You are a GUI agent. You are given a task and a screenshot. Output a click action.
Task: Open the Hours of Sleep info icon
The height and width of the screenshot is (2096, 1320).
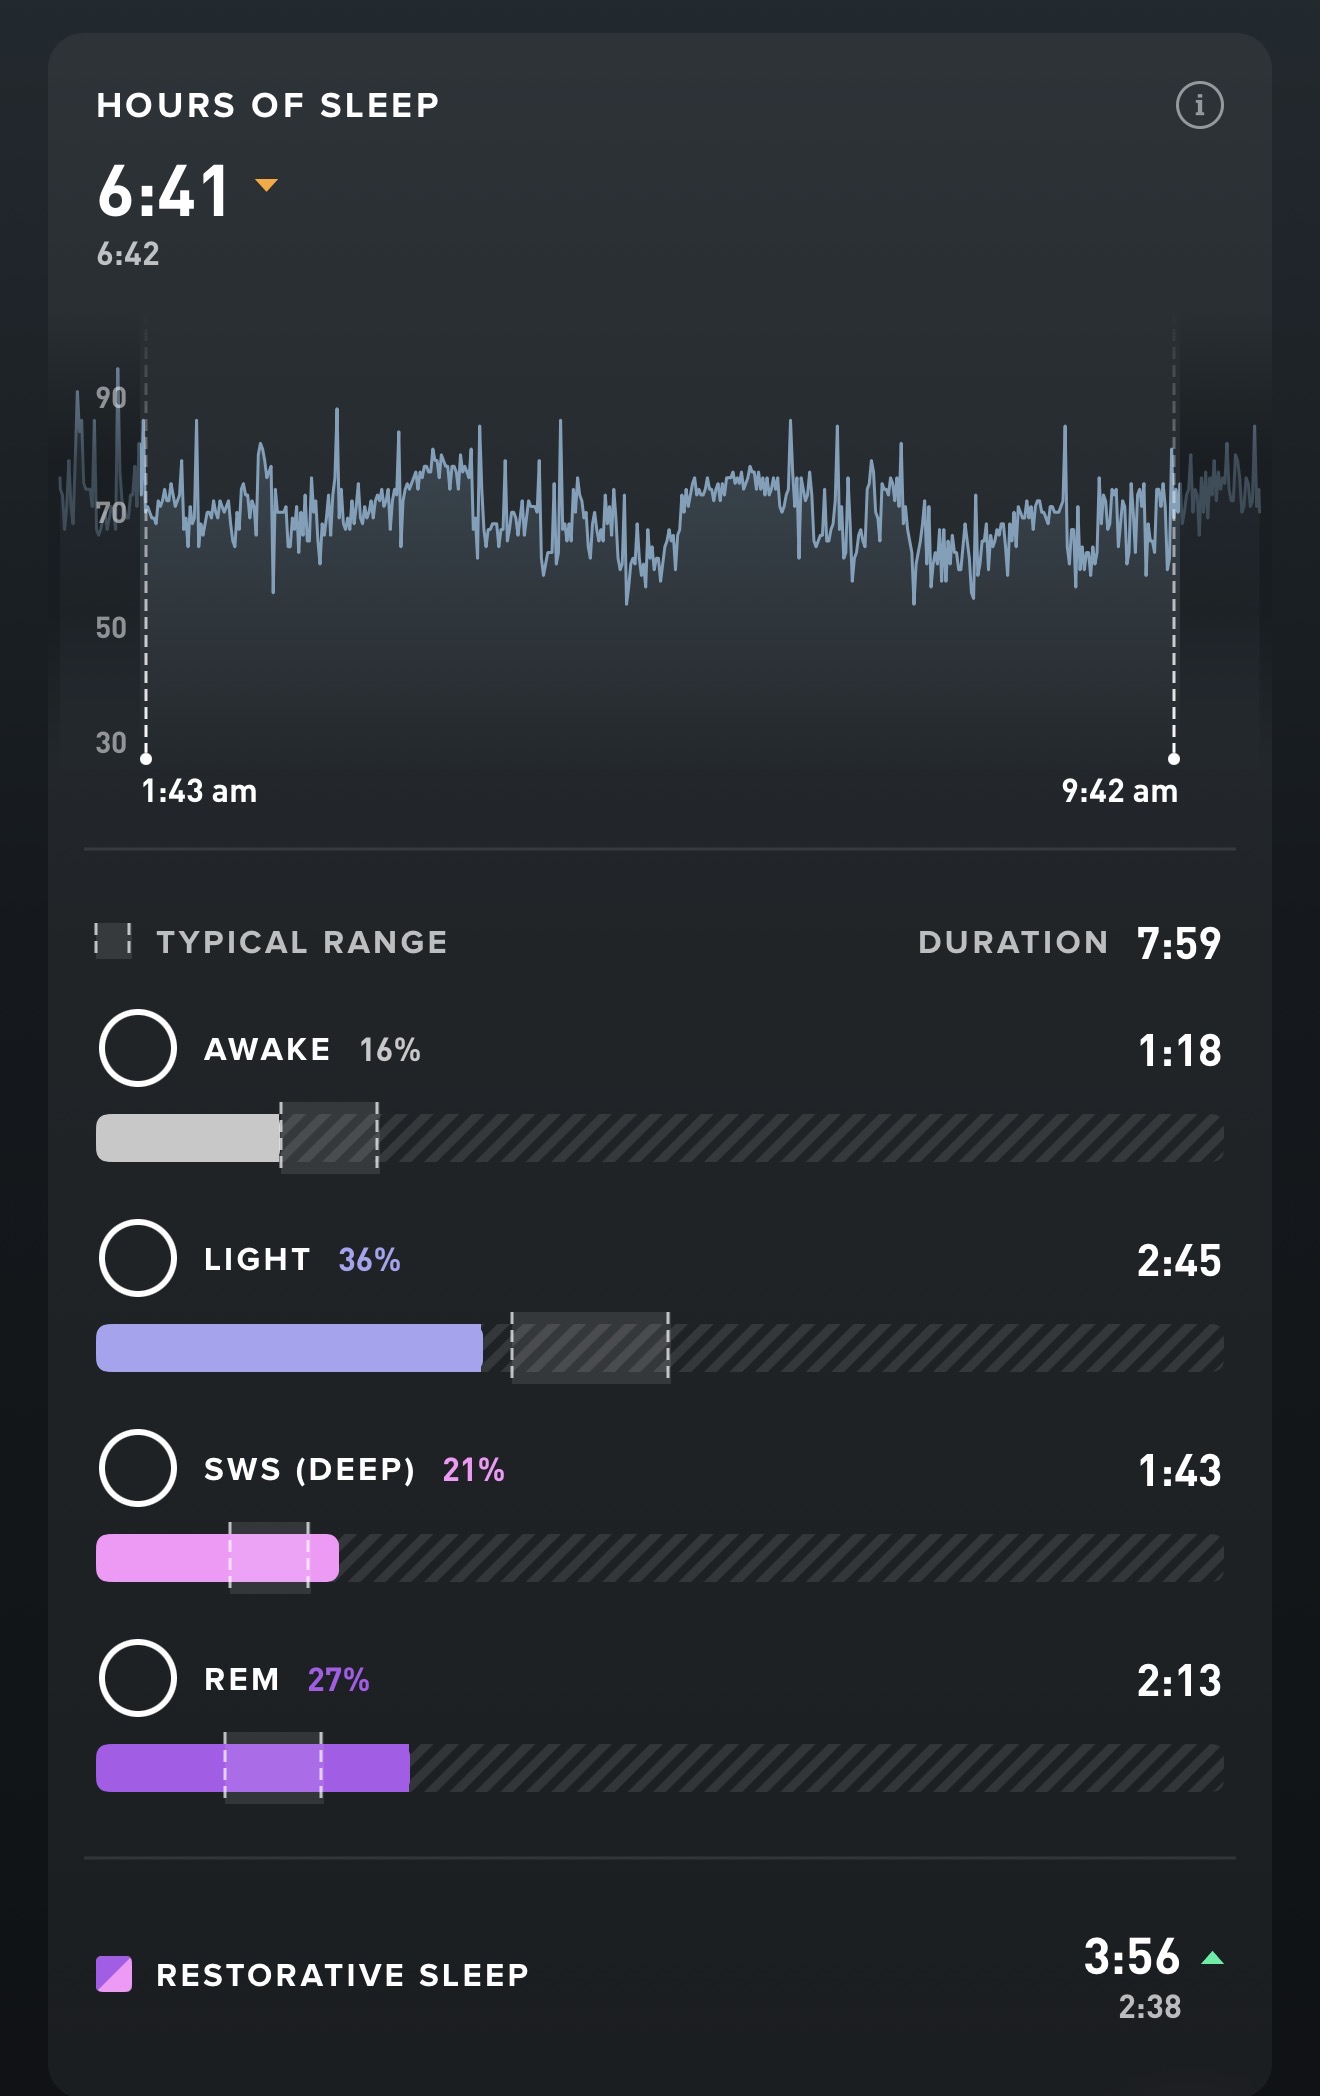(x=1199, y=105)
